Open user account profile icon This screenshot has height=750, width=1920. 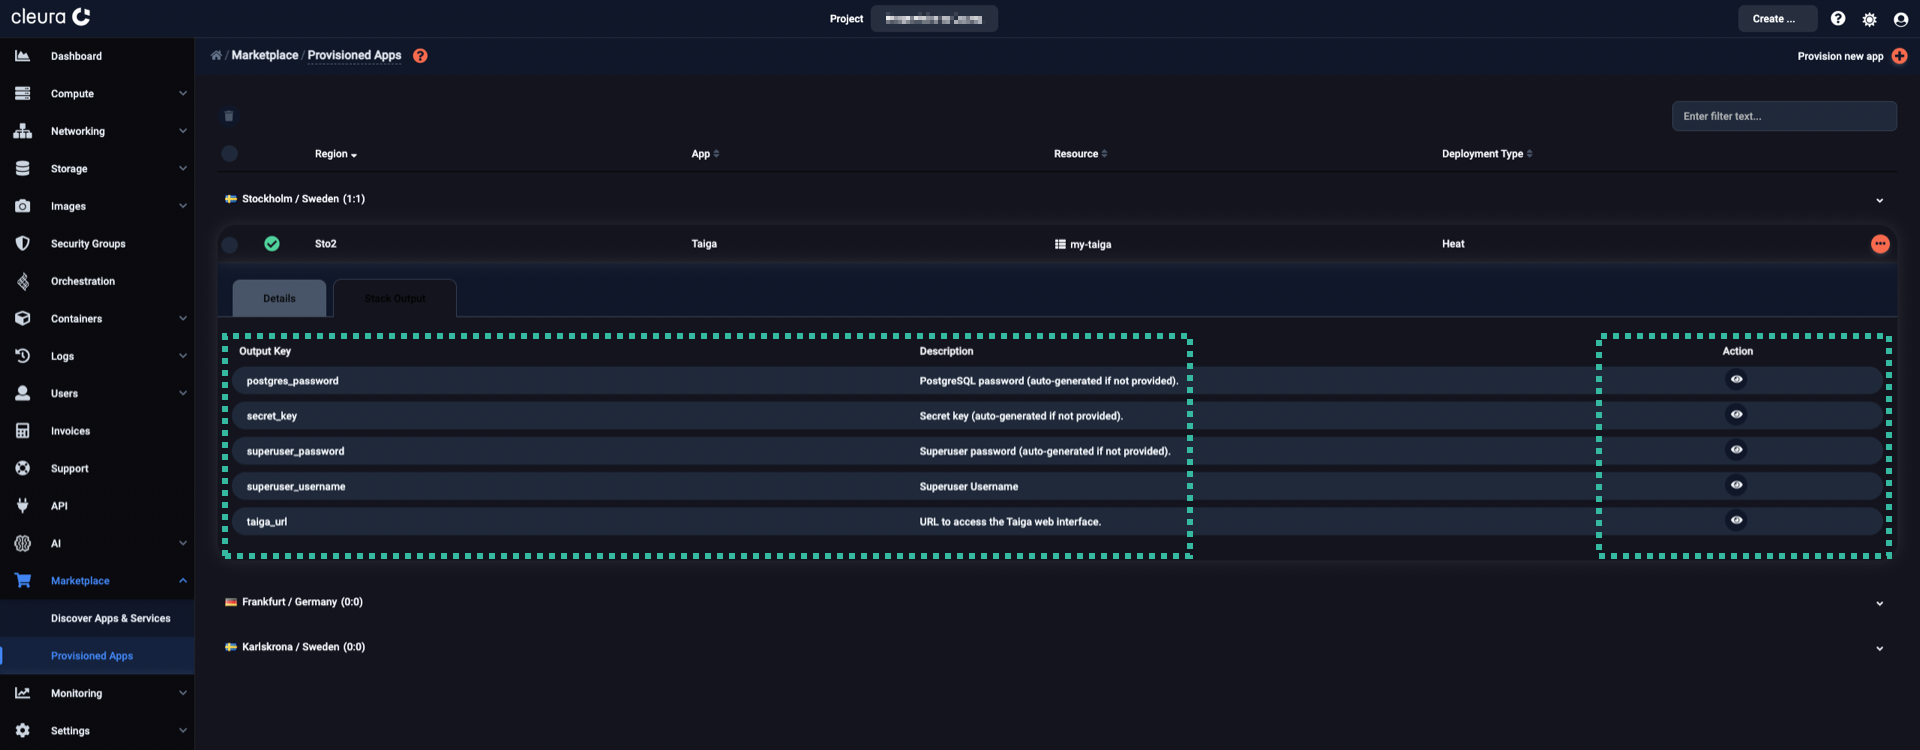click(1901, 19)
